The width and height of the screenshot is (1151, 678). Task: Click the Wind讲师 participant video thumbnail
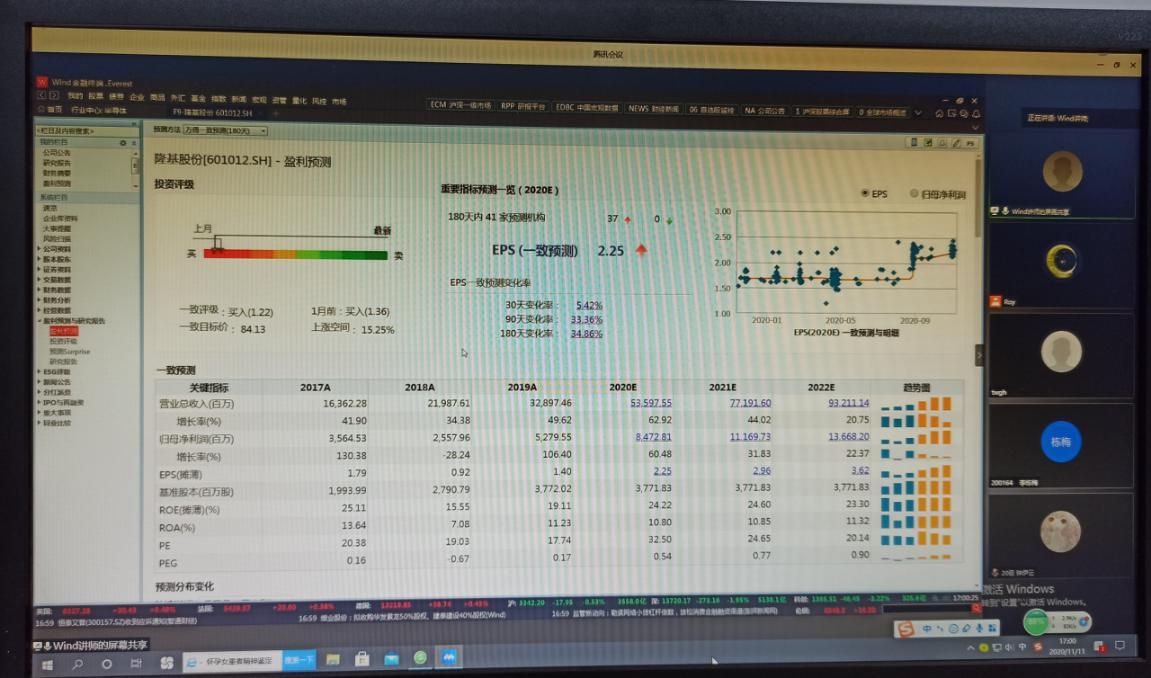pos(1061,175)
